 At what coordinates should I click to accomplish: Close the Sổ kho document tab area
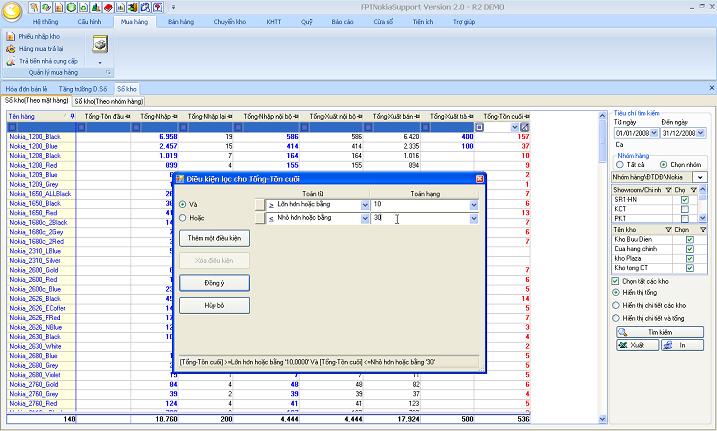click(712, 88)
